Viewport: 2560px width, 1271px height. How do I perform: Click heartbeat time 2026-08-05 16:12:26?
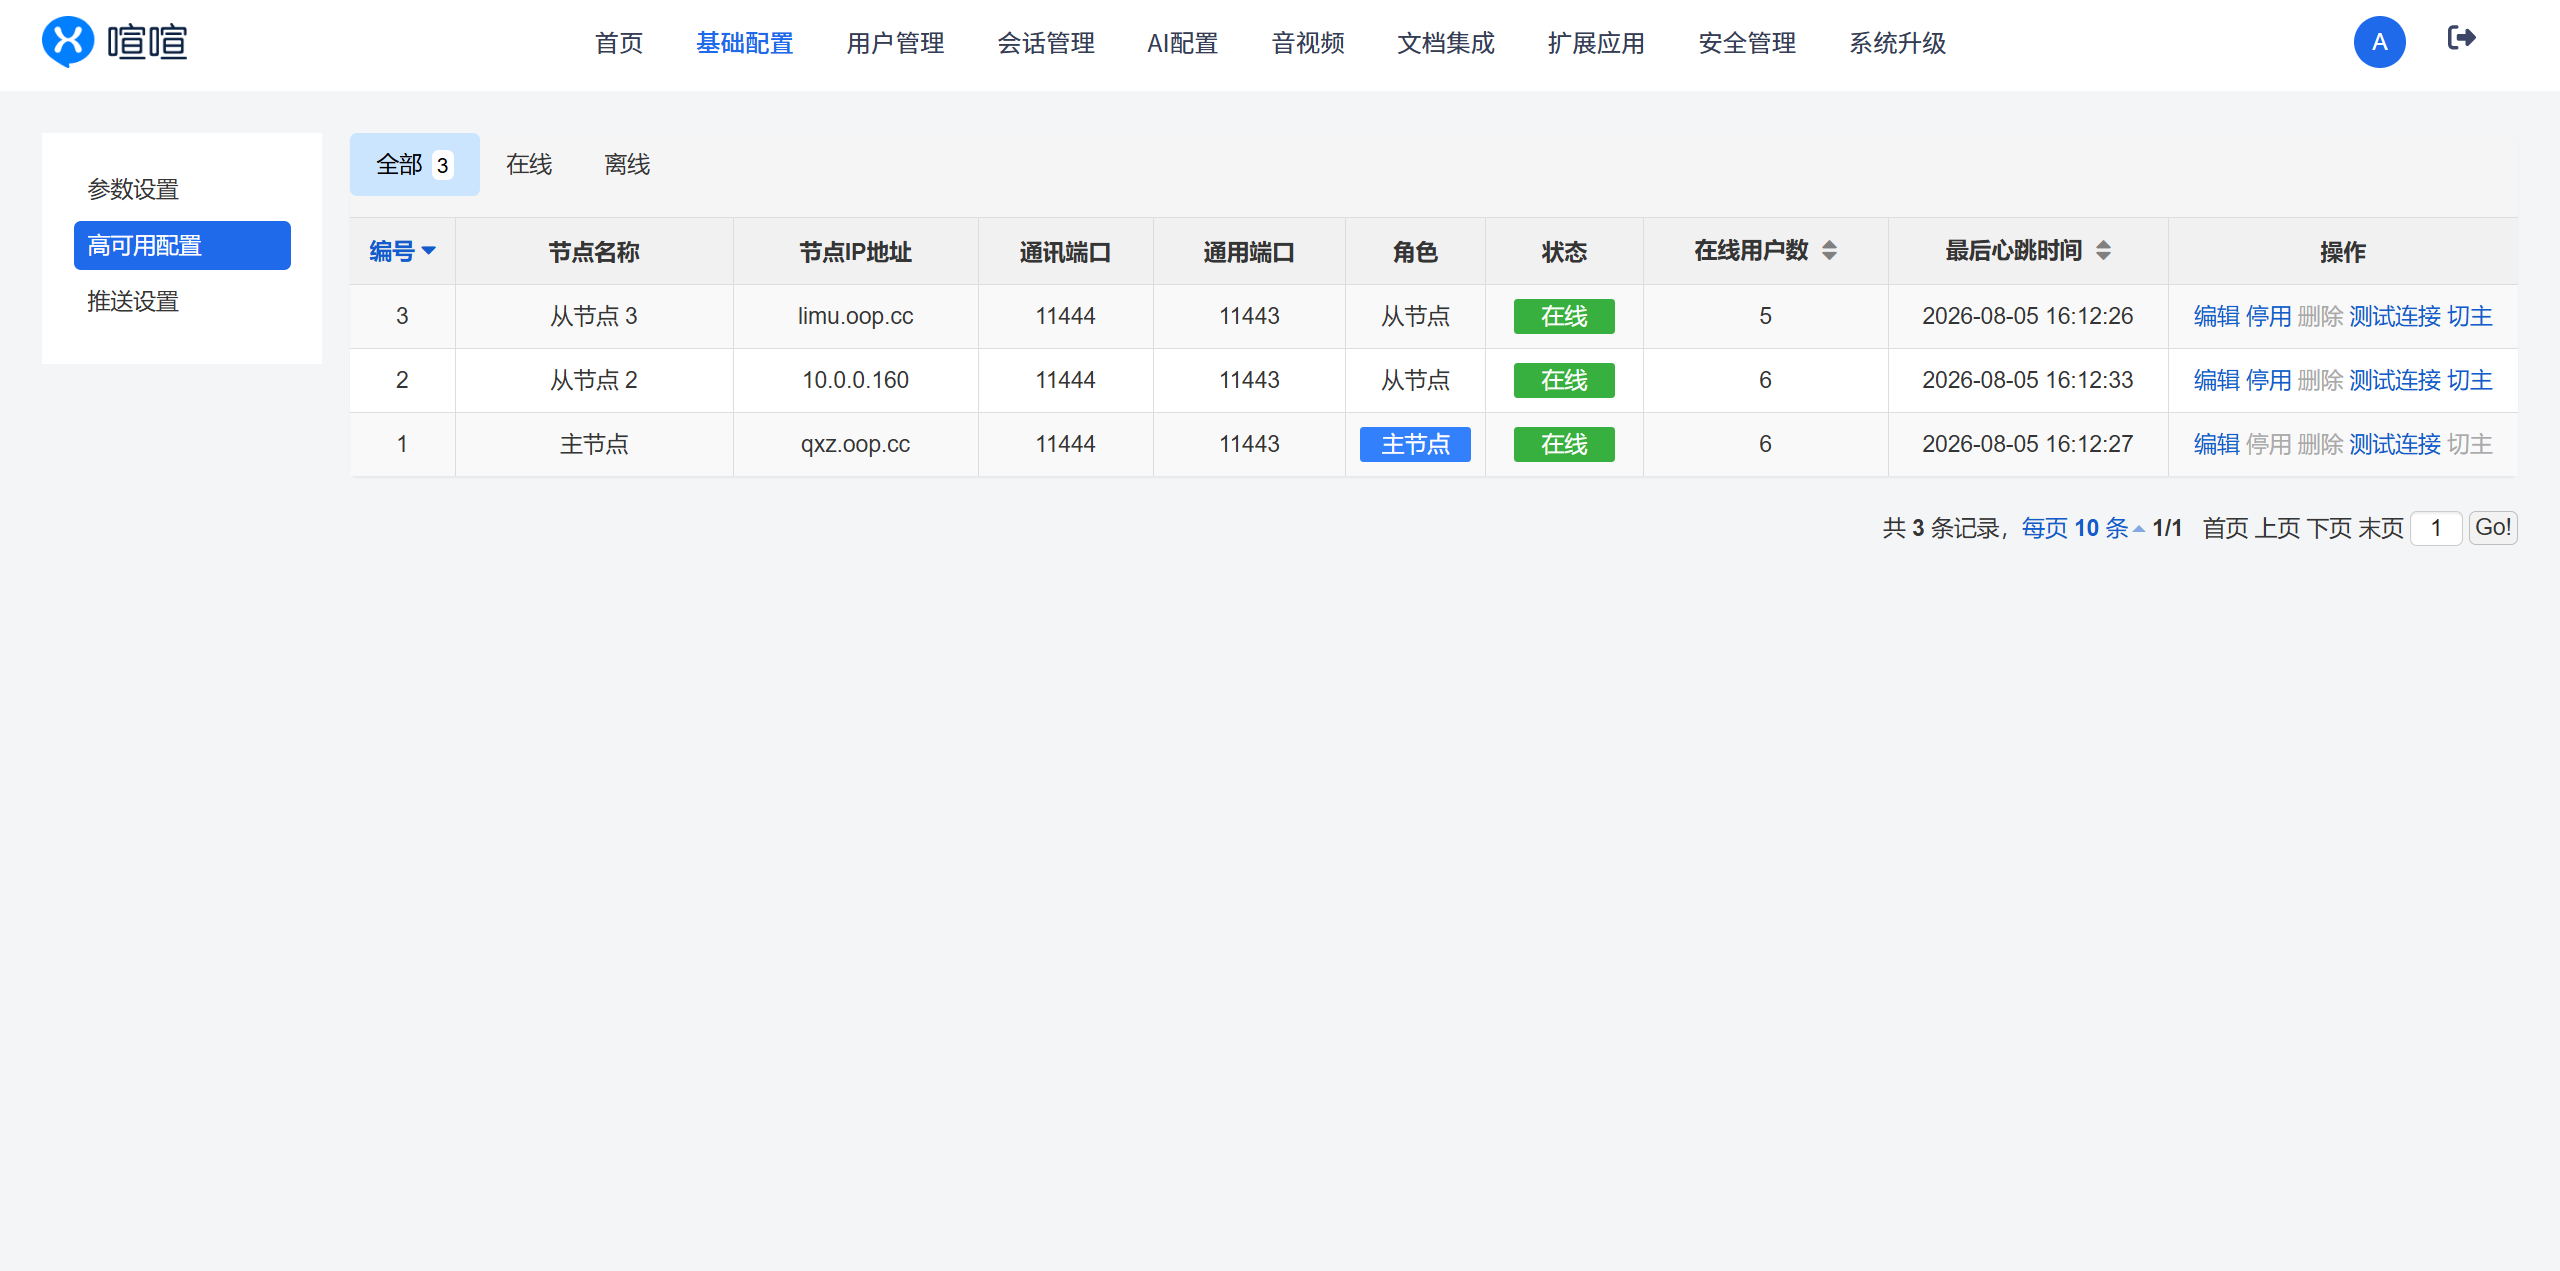point(2027,316)
